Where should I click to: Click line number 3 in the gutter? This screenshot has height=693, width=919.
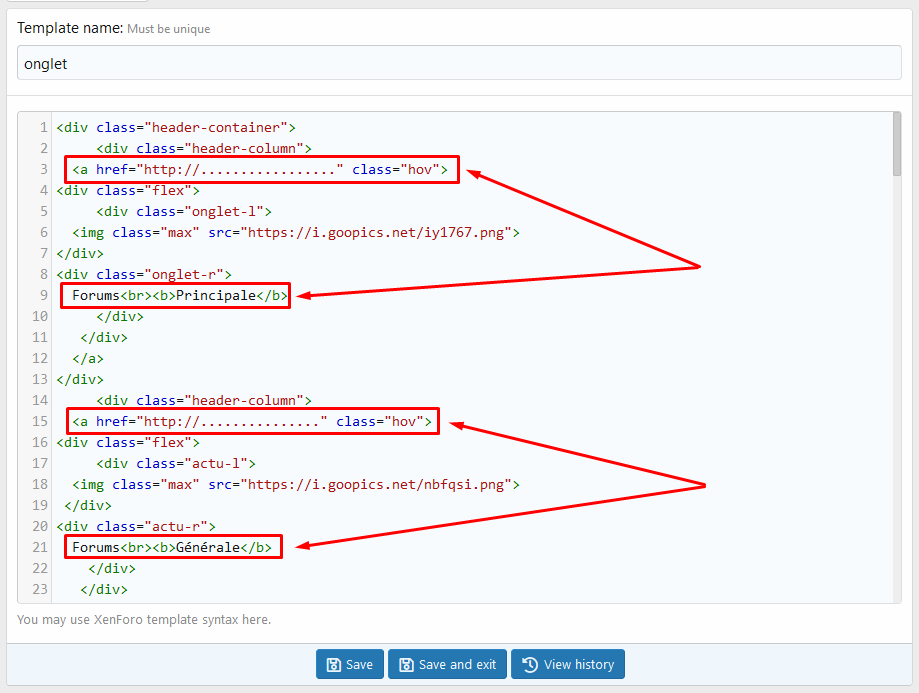click(44, 169)
